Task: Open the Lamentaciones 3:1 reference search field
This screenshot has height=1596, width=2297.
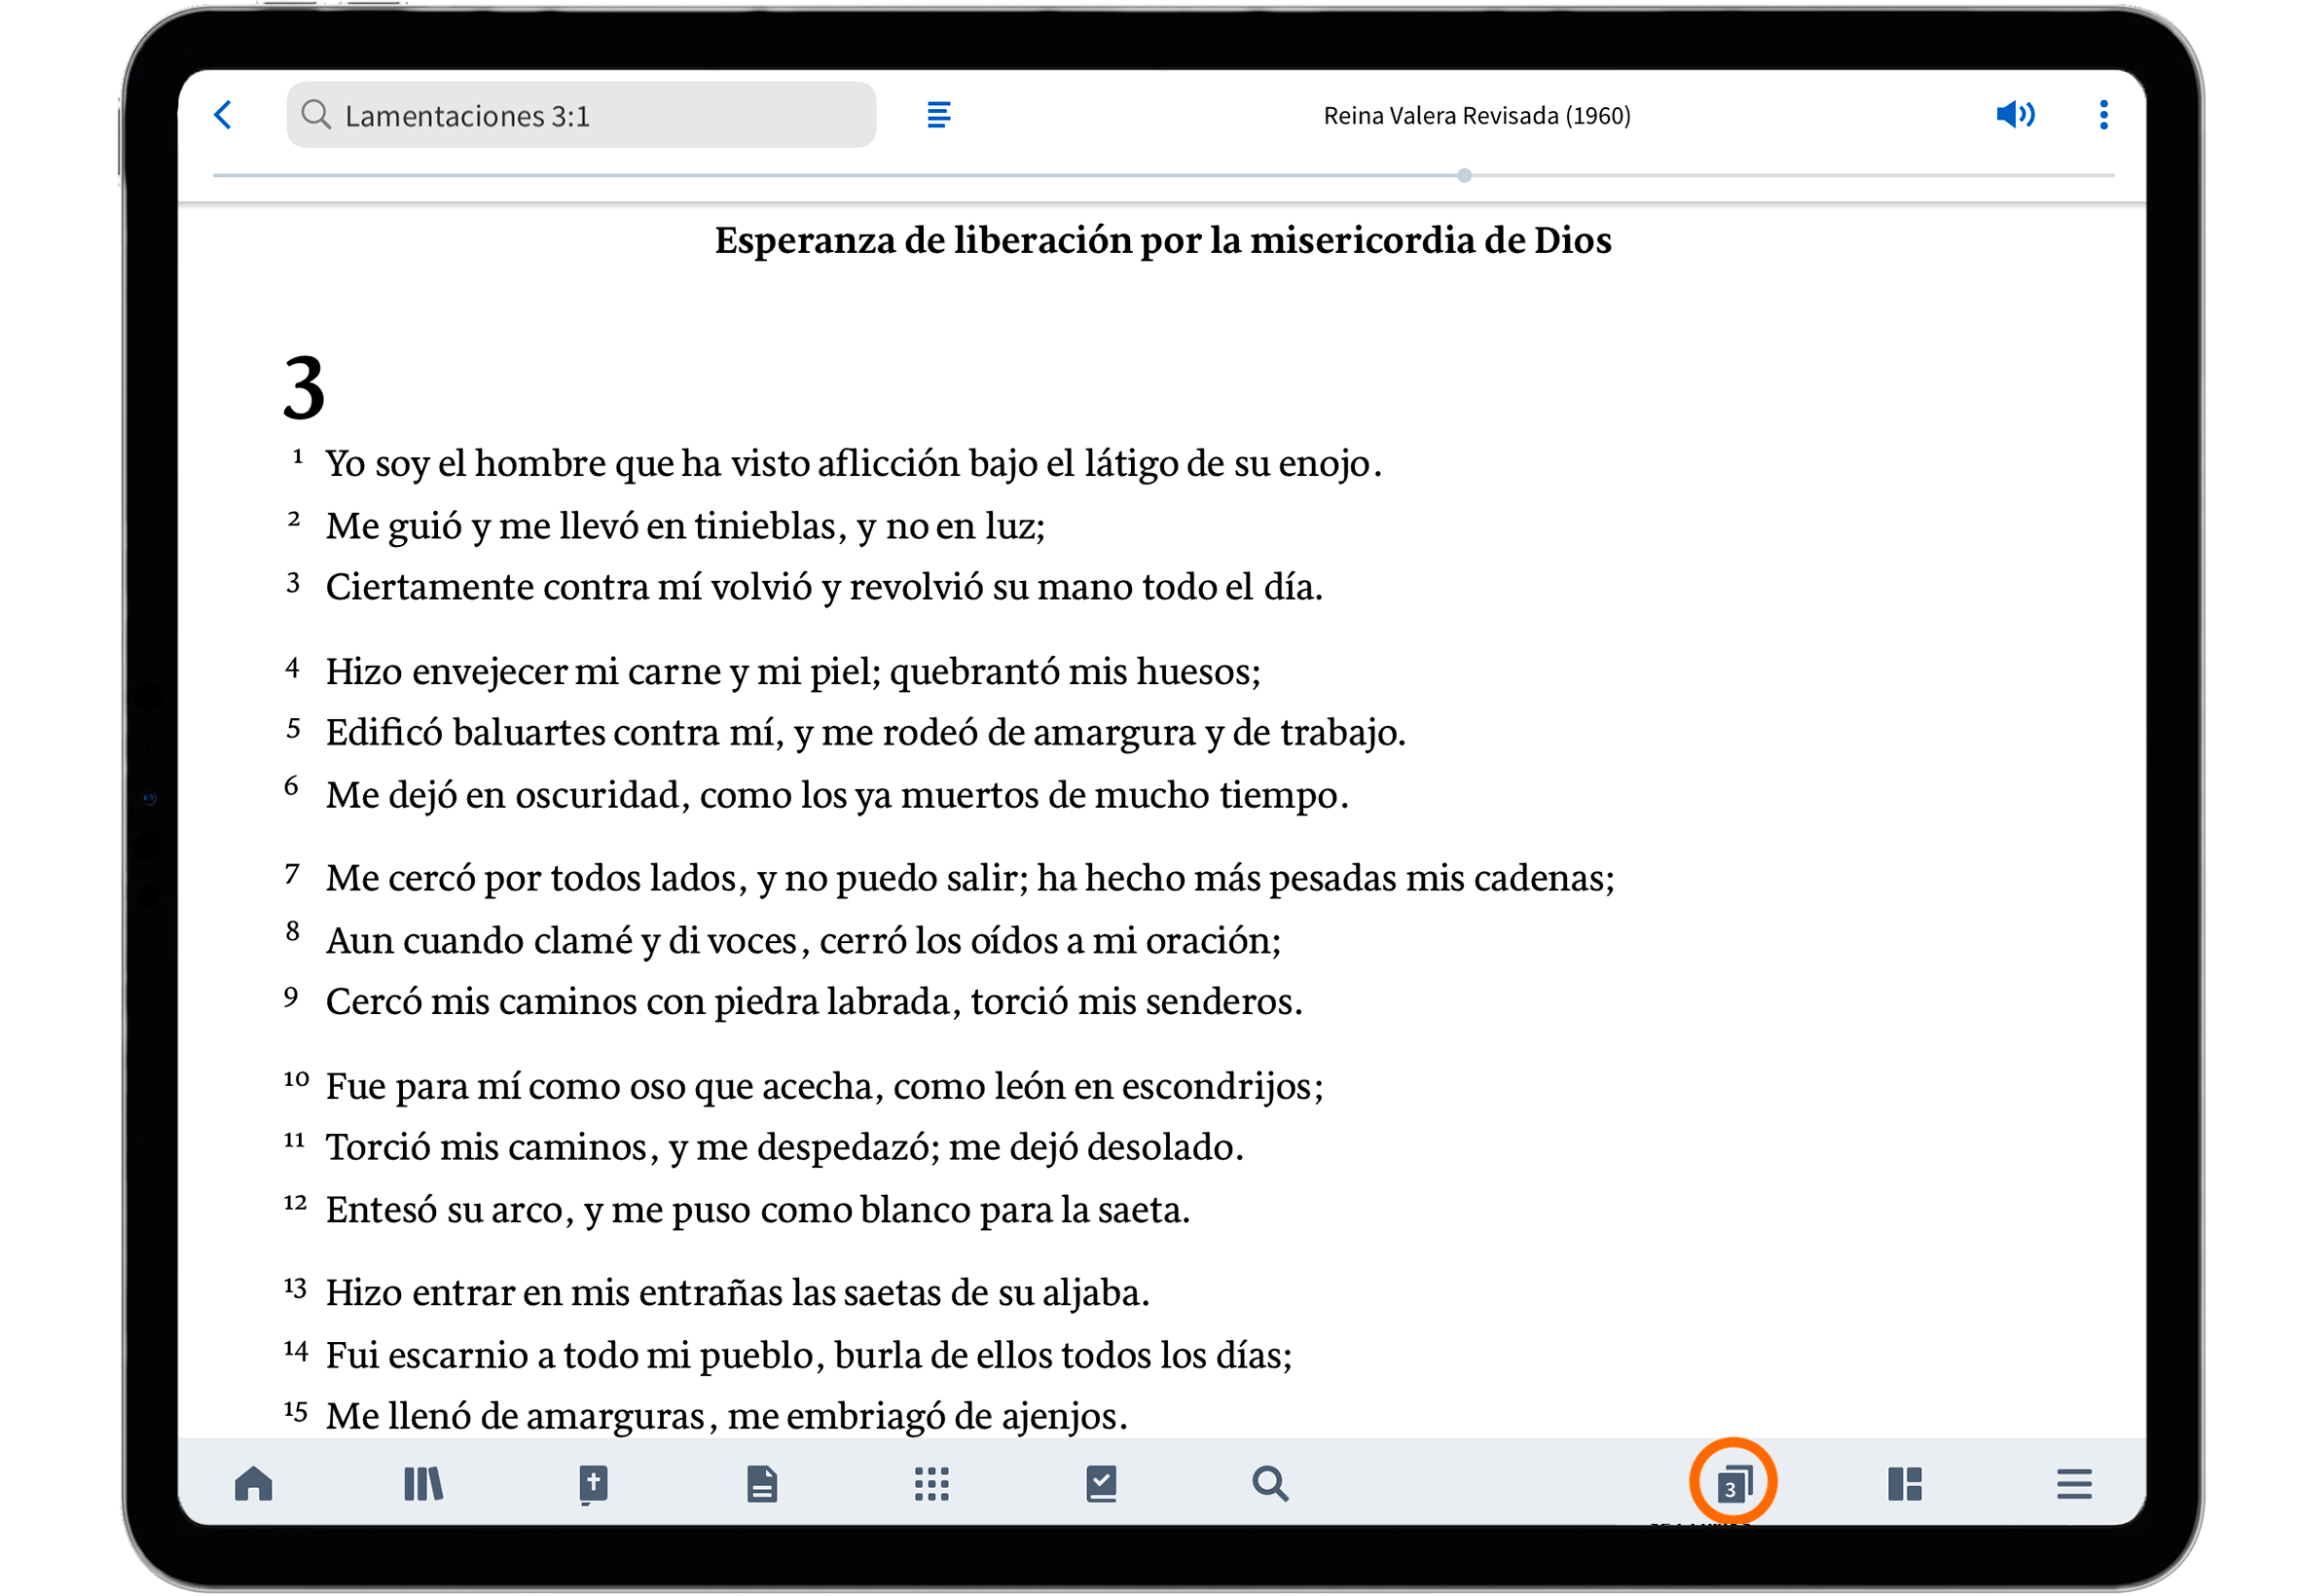Action: pyautogui.click(x=581, y=115)
